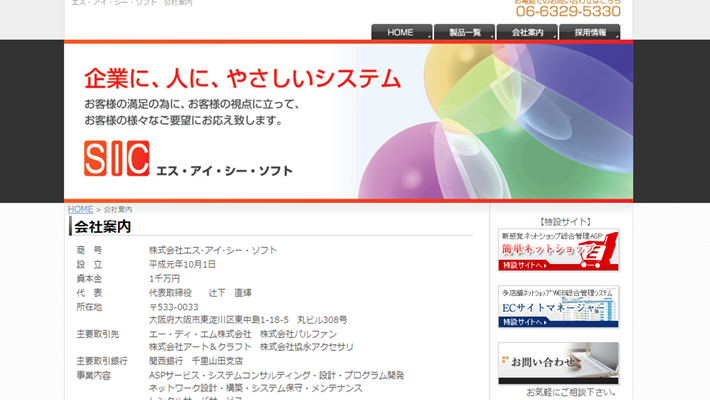Click the 設立 row label

[x=89, y=264]
